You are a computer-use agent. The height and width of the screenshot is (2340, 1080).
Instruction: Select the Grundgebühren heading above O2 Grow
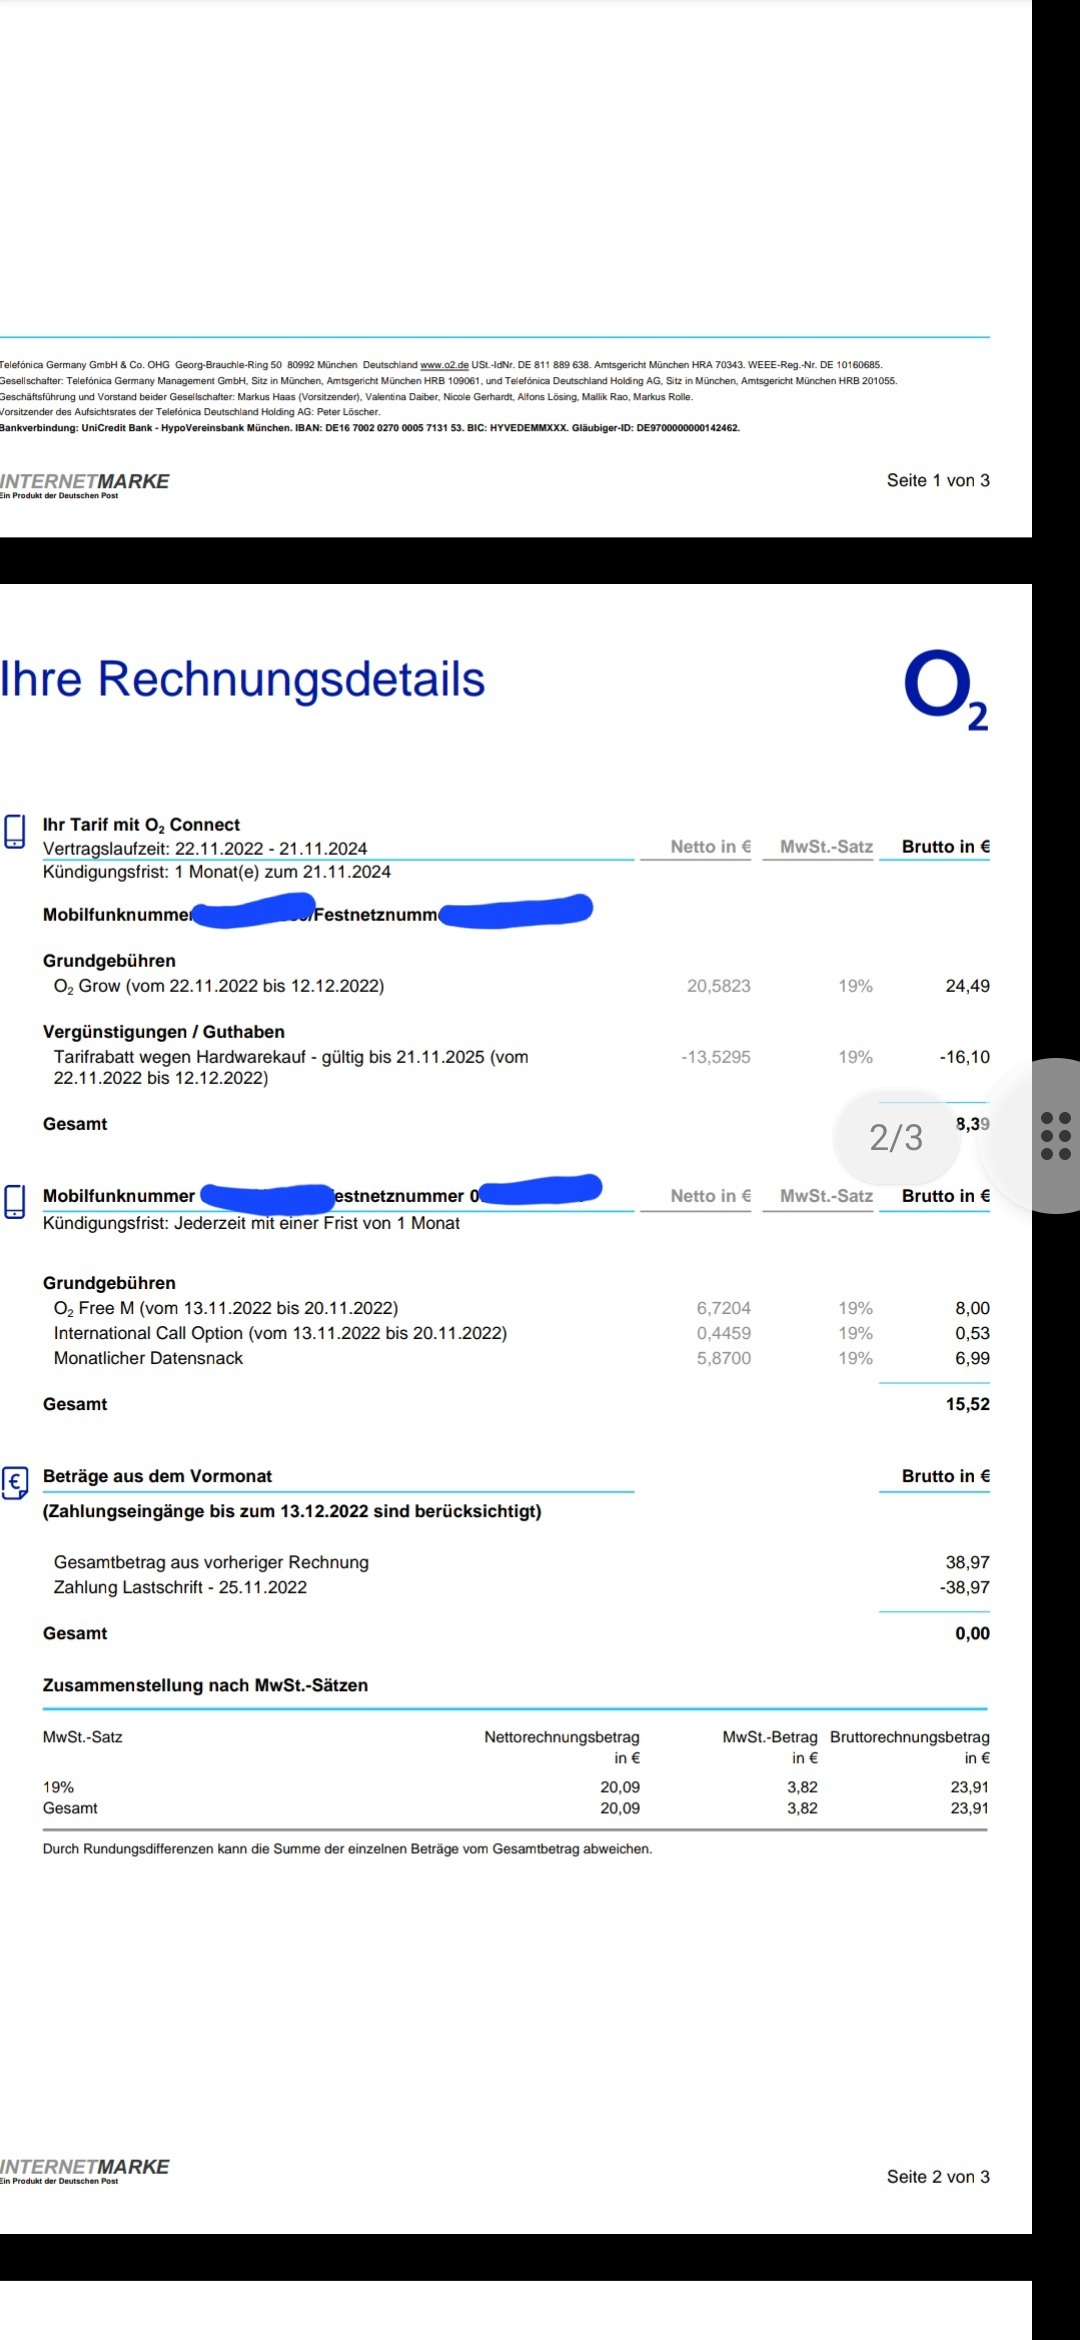click(109, 961)
